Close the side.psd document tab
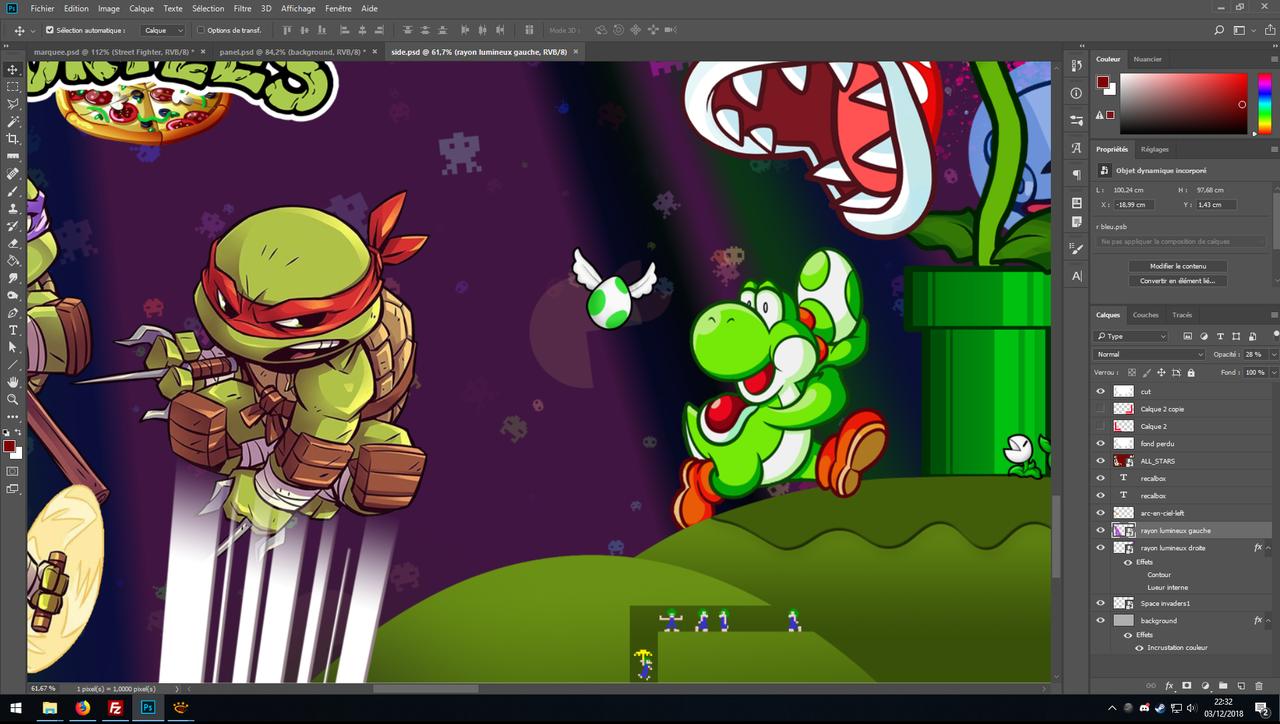The image size is (1280, 724). [x=577, y=51]
